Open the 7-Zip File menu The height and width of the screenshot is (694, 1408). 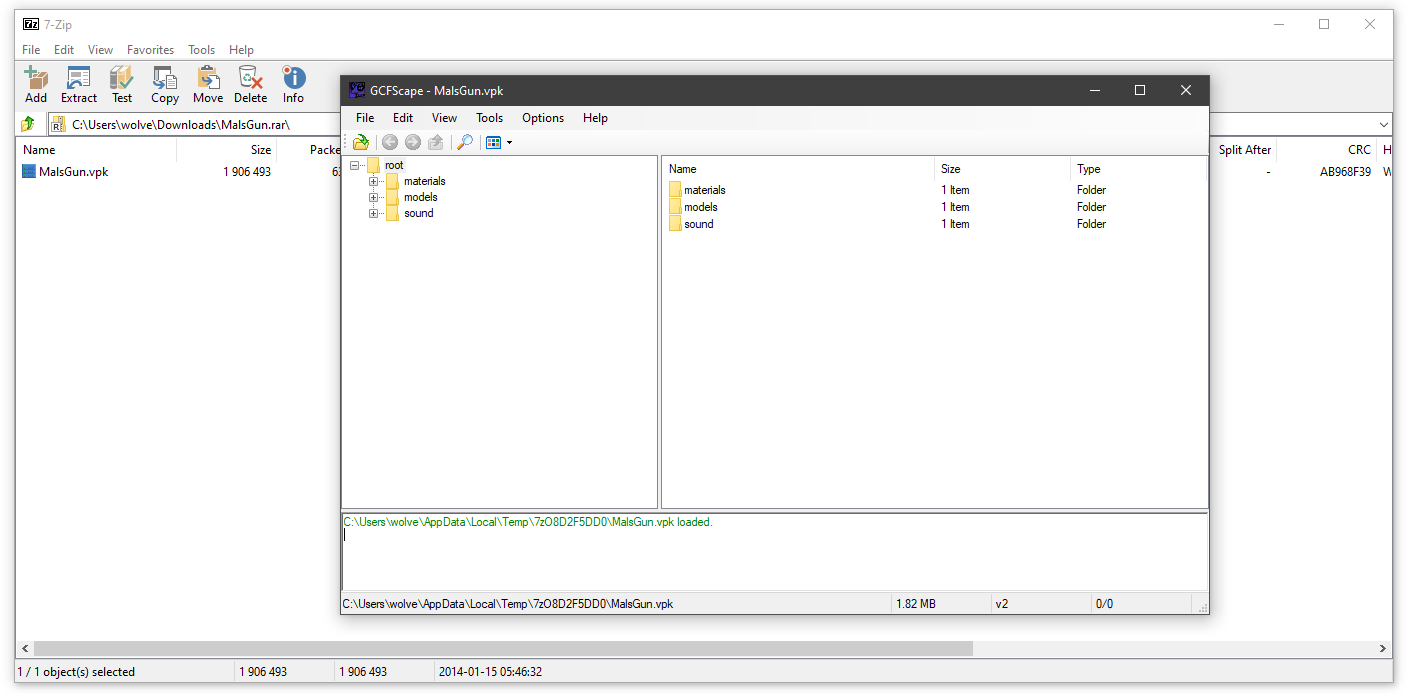31,49
